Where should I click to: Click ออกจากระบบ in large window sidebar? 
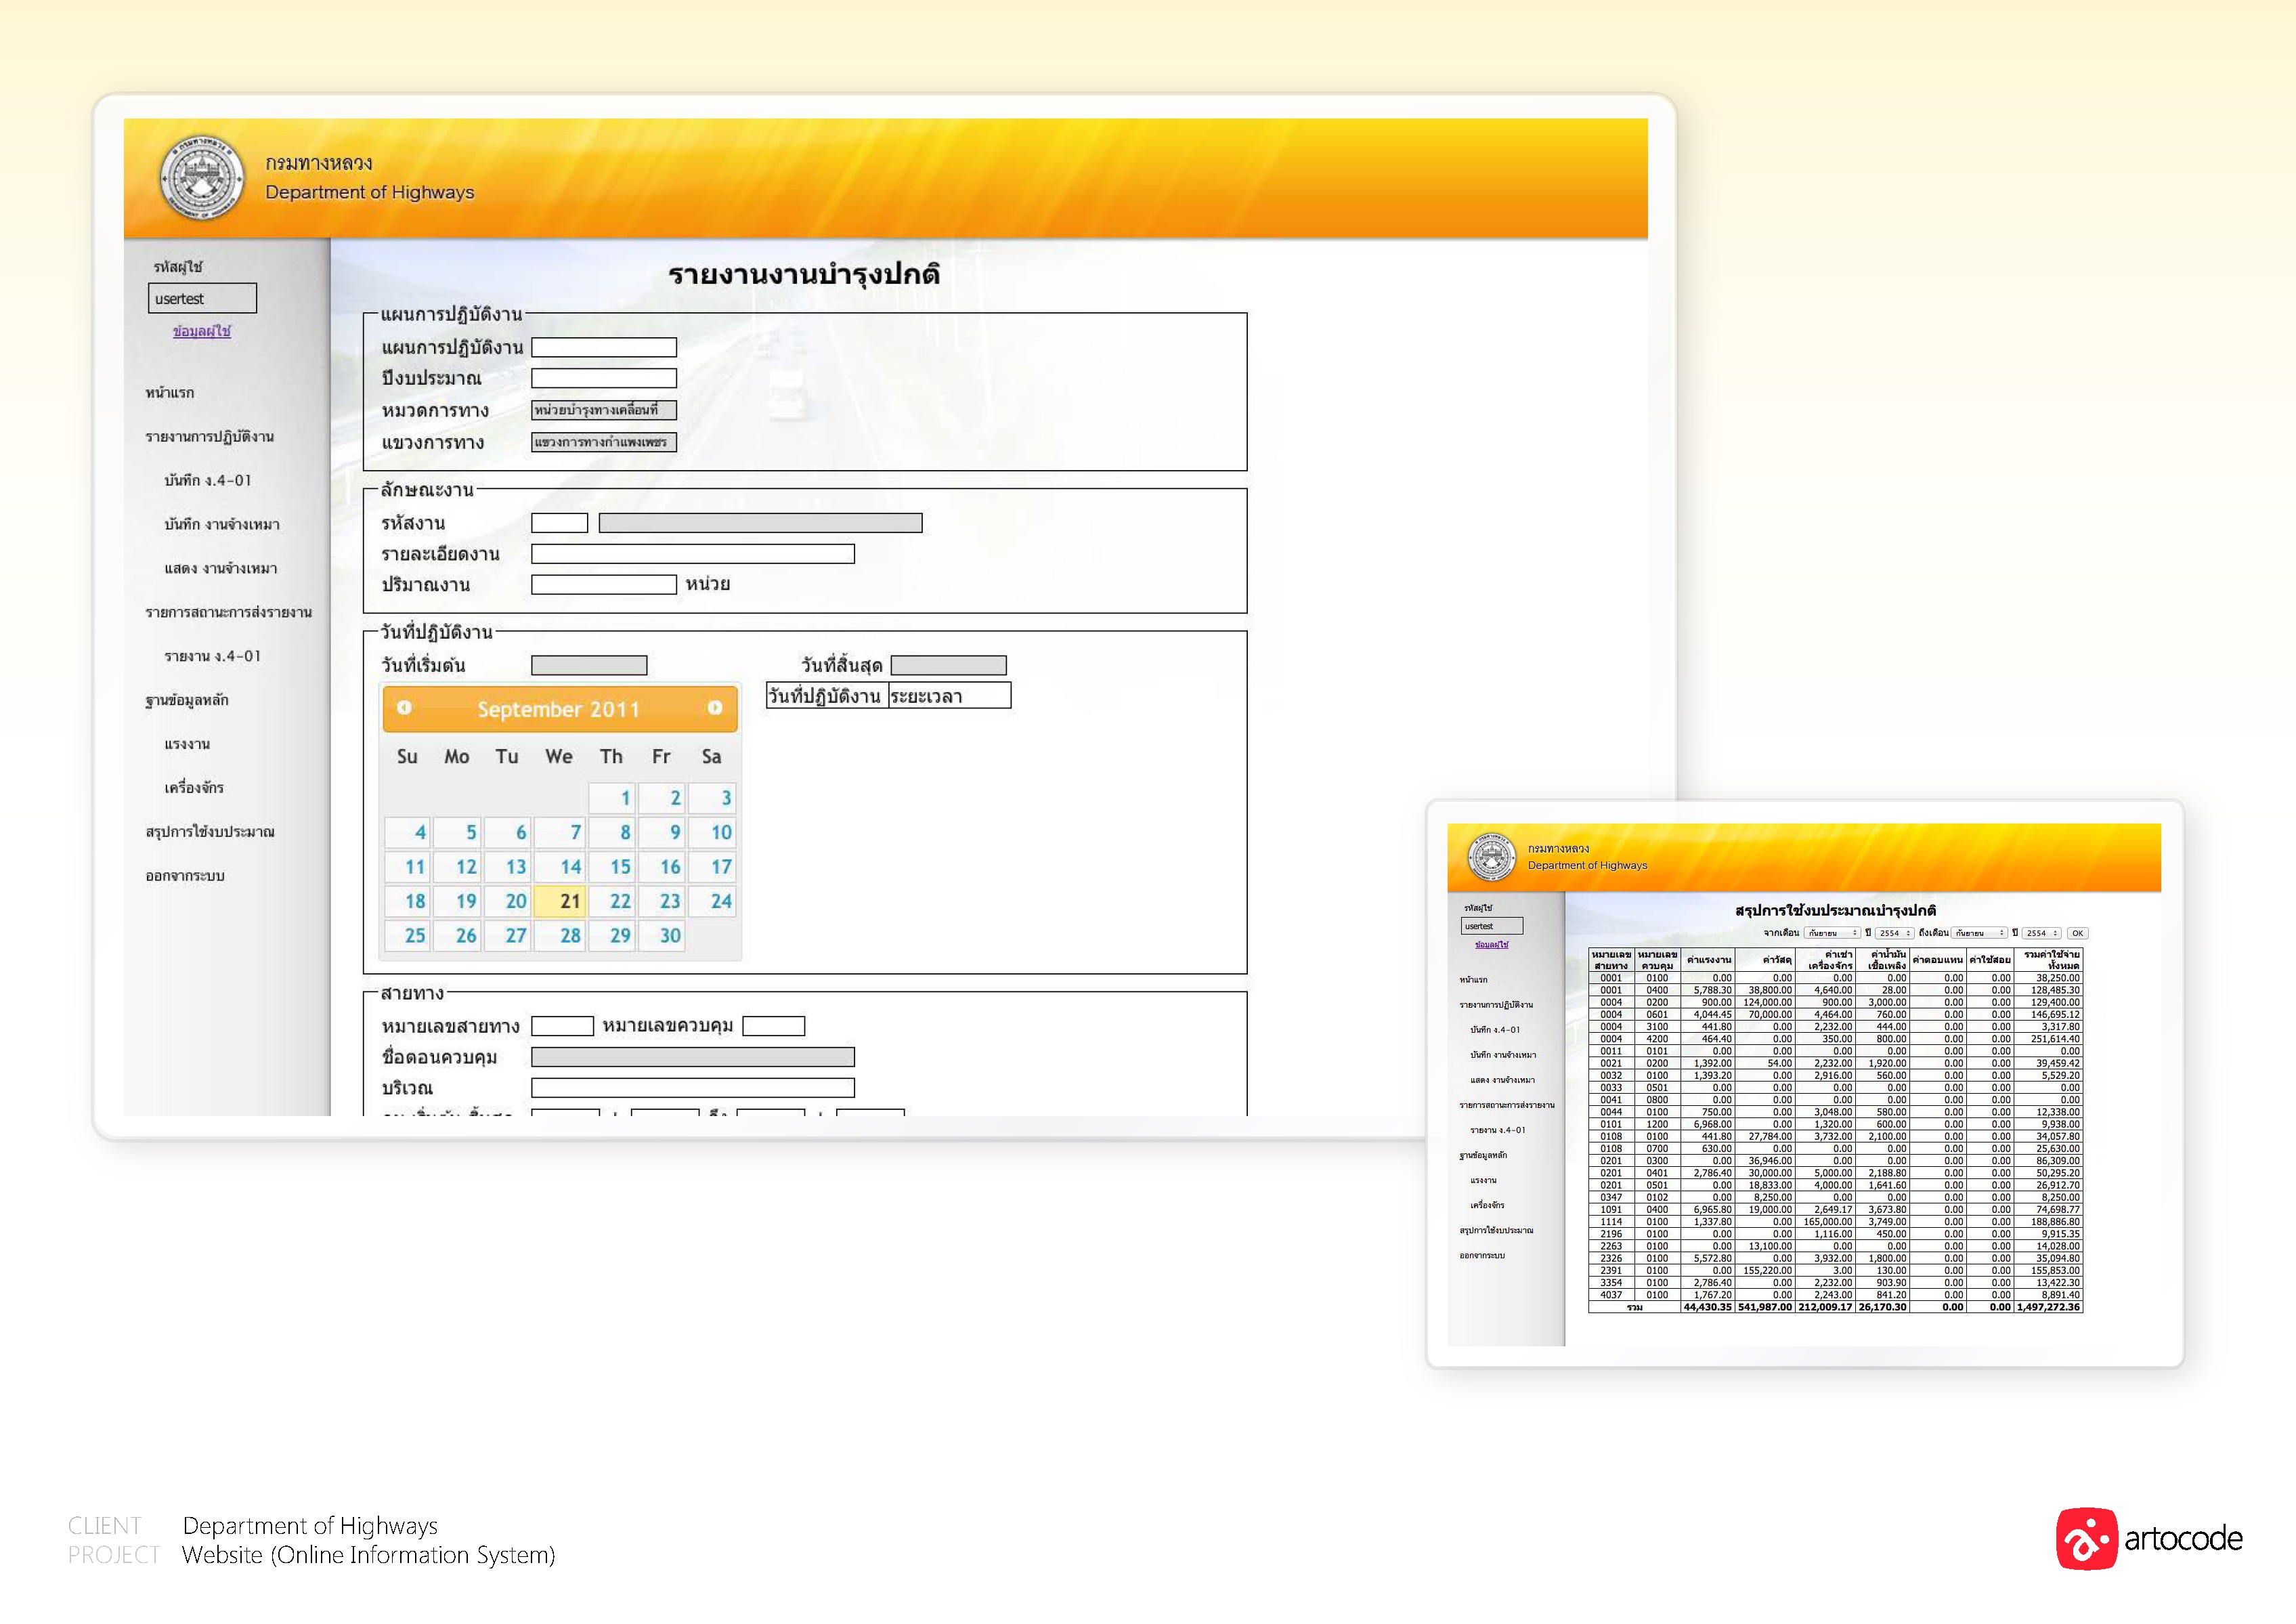(185, 876)
